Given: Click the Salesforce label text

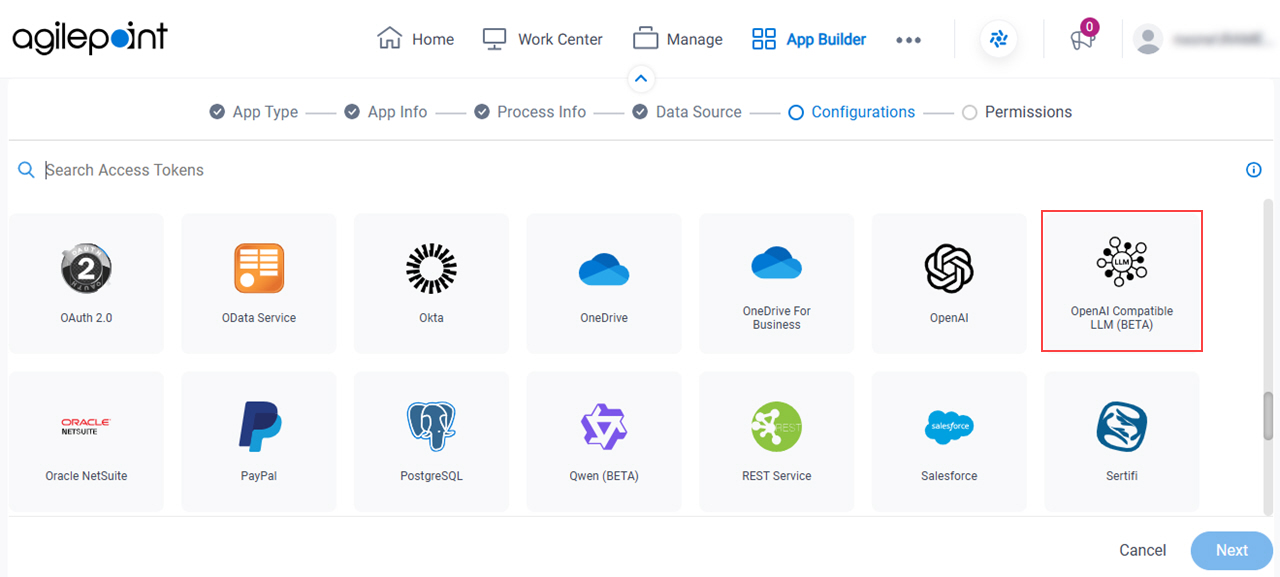Looking at the screenshot, I should click(x=949, y=476).
